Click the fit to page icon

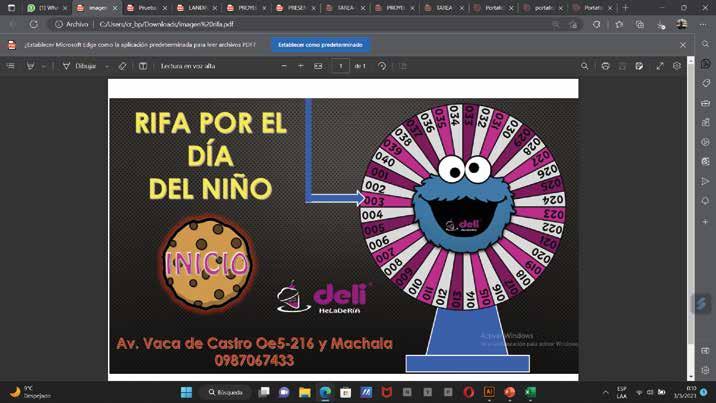(318, 66)
